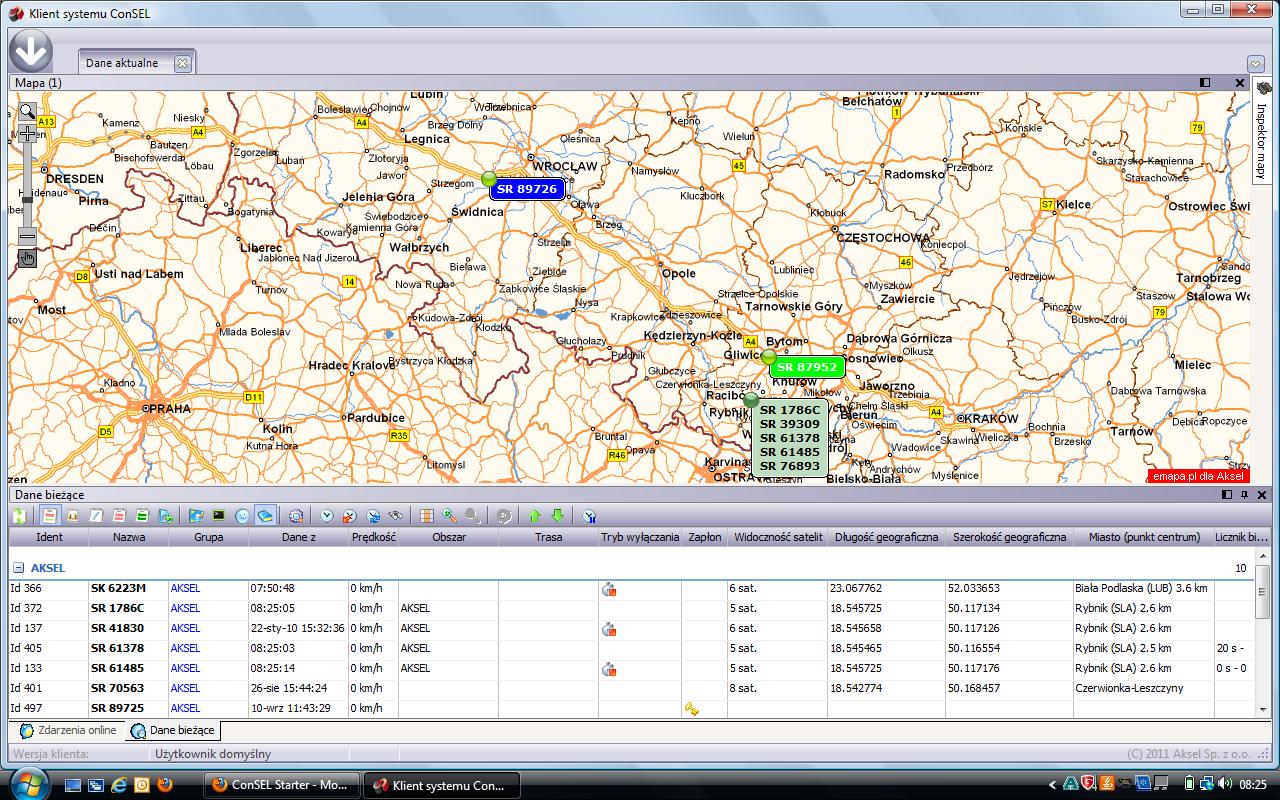
Task: Zoom in with the map plus button
Action: [x=27, y=133]
